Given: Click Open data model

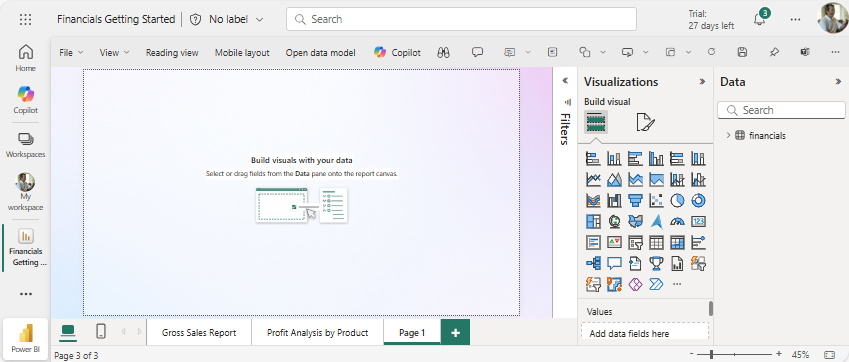Looking at the screenshot, I should click(321, 52).
